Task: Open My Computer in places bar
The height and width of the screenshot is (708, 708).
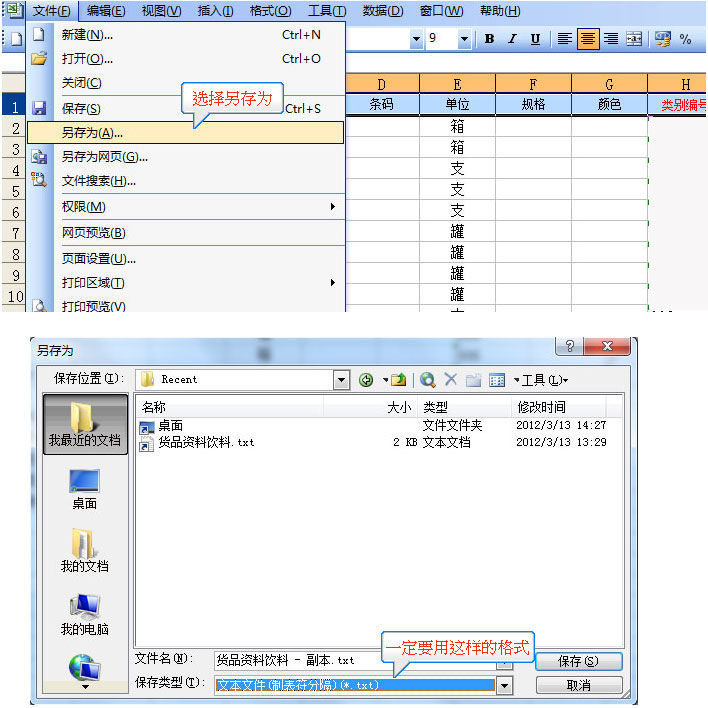Action: (84, 614)
